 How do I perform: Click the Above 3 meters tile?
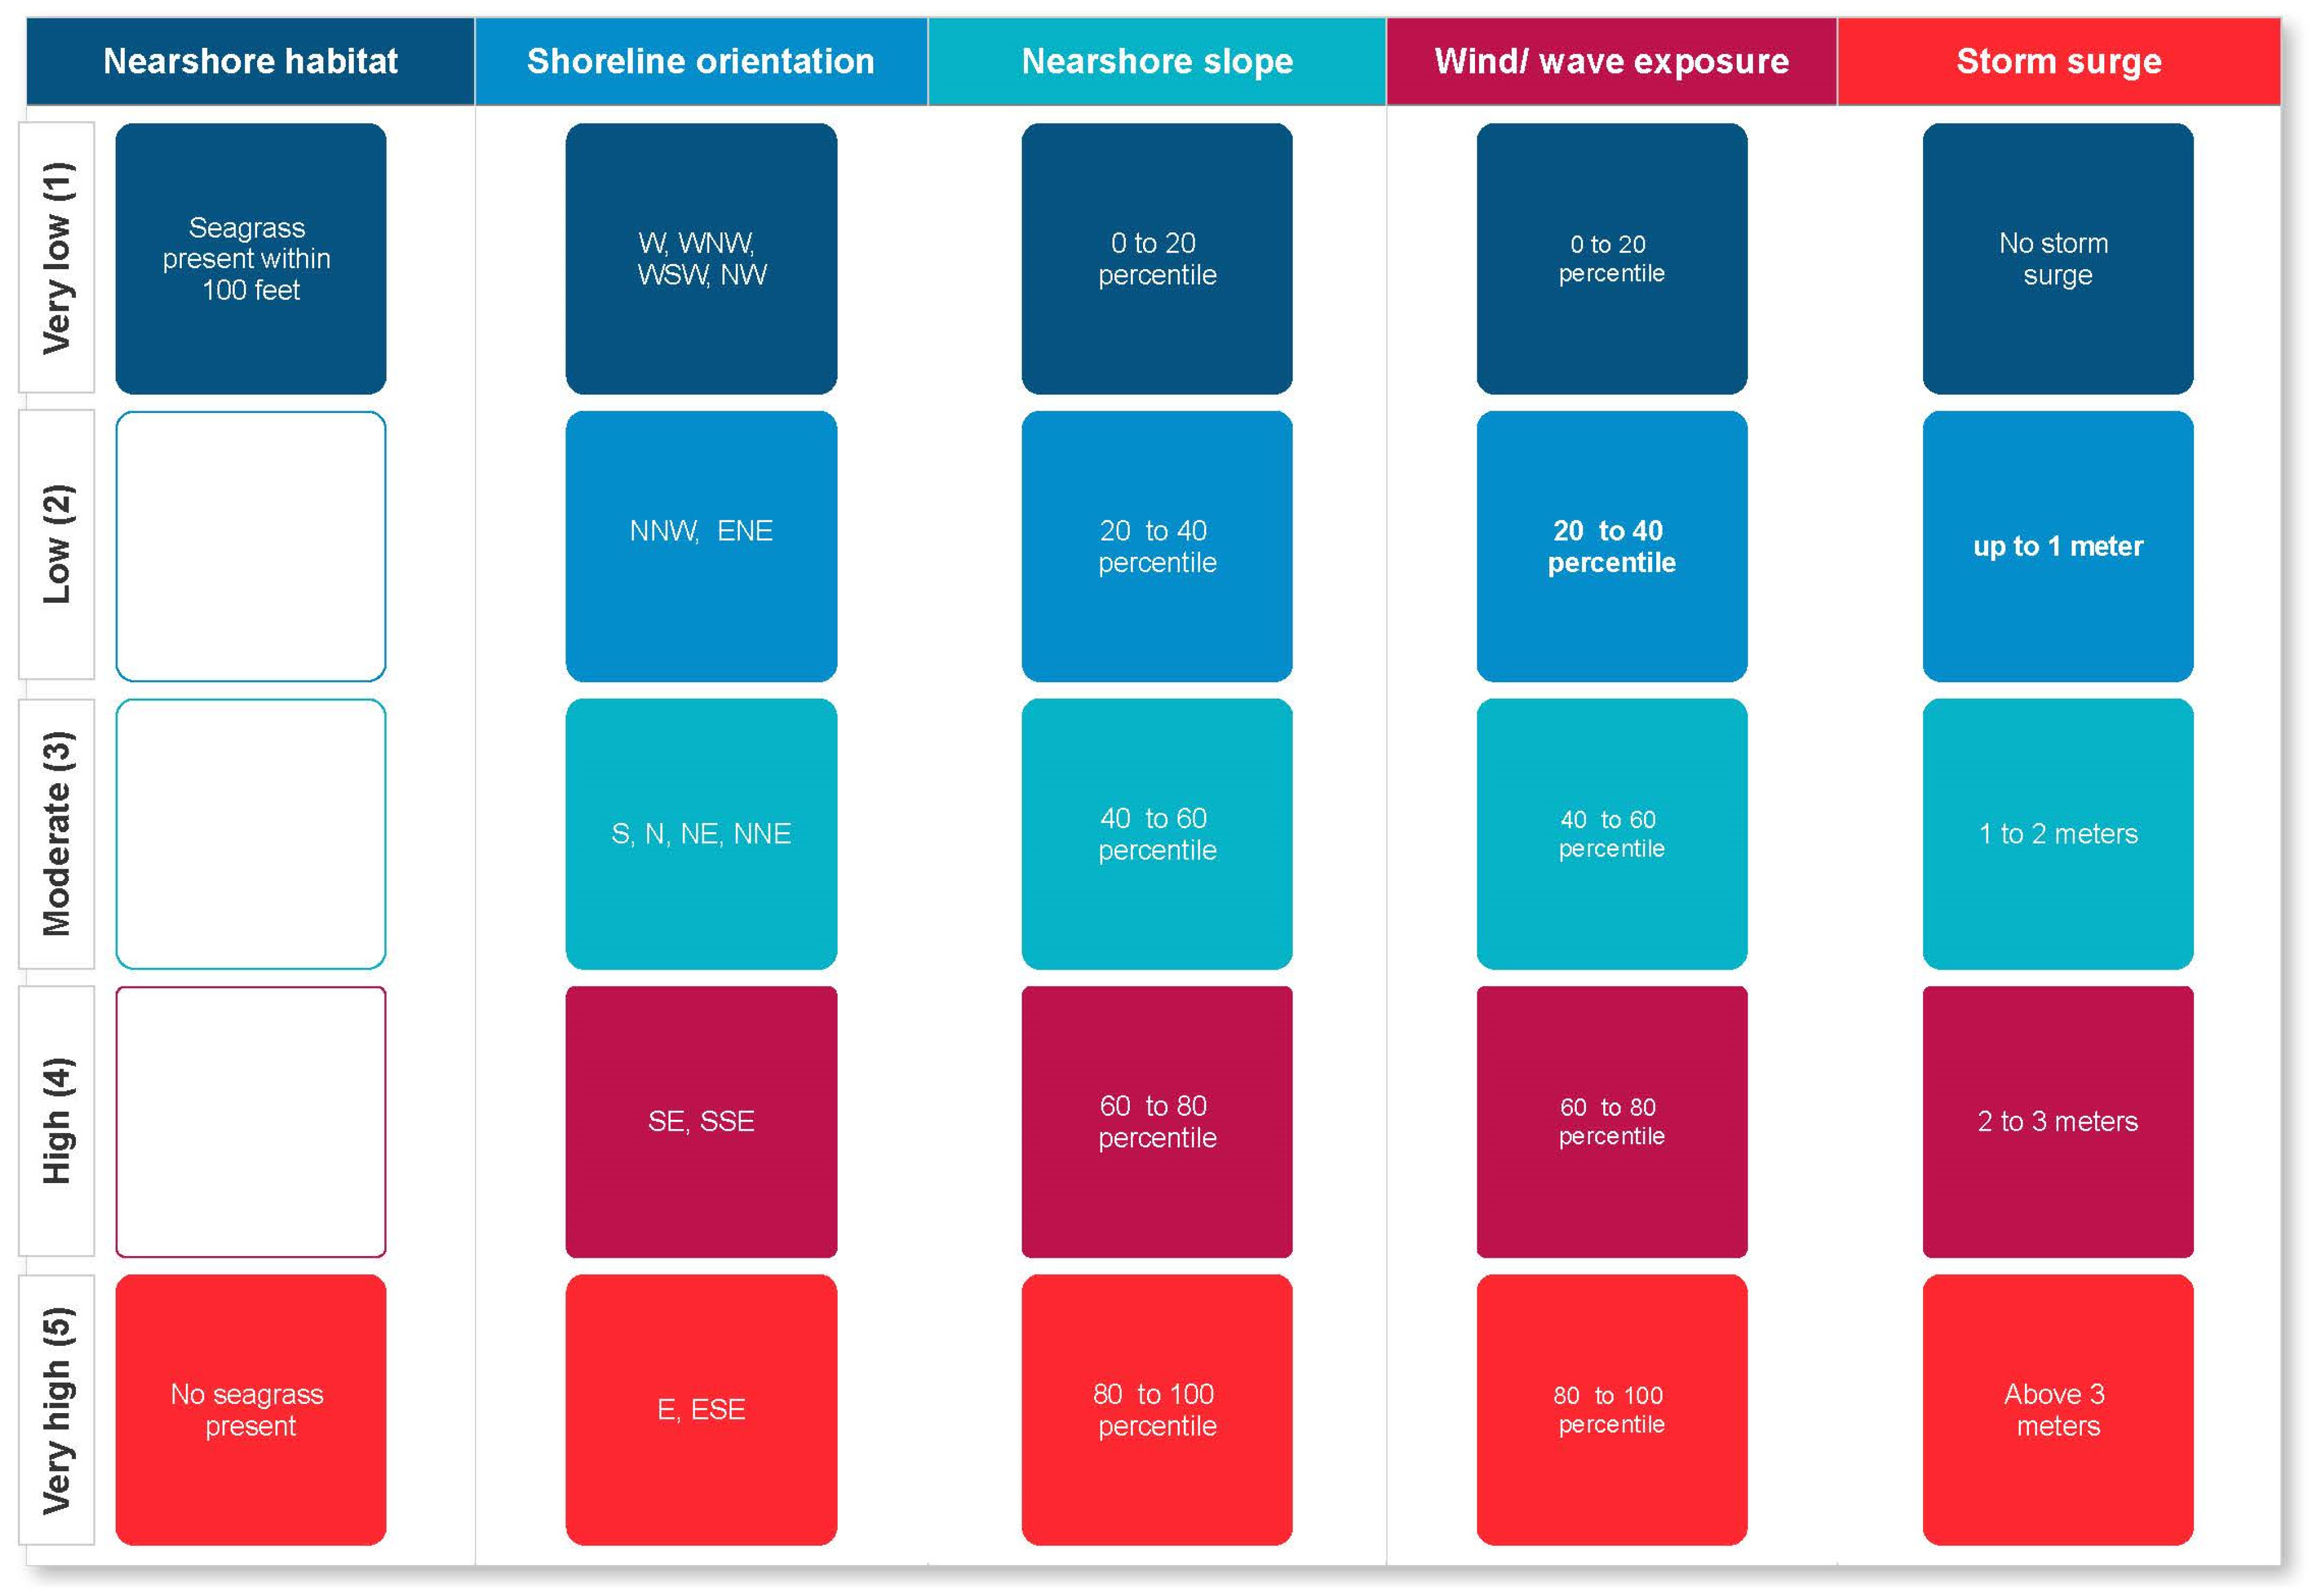tap(2058, 1409)
